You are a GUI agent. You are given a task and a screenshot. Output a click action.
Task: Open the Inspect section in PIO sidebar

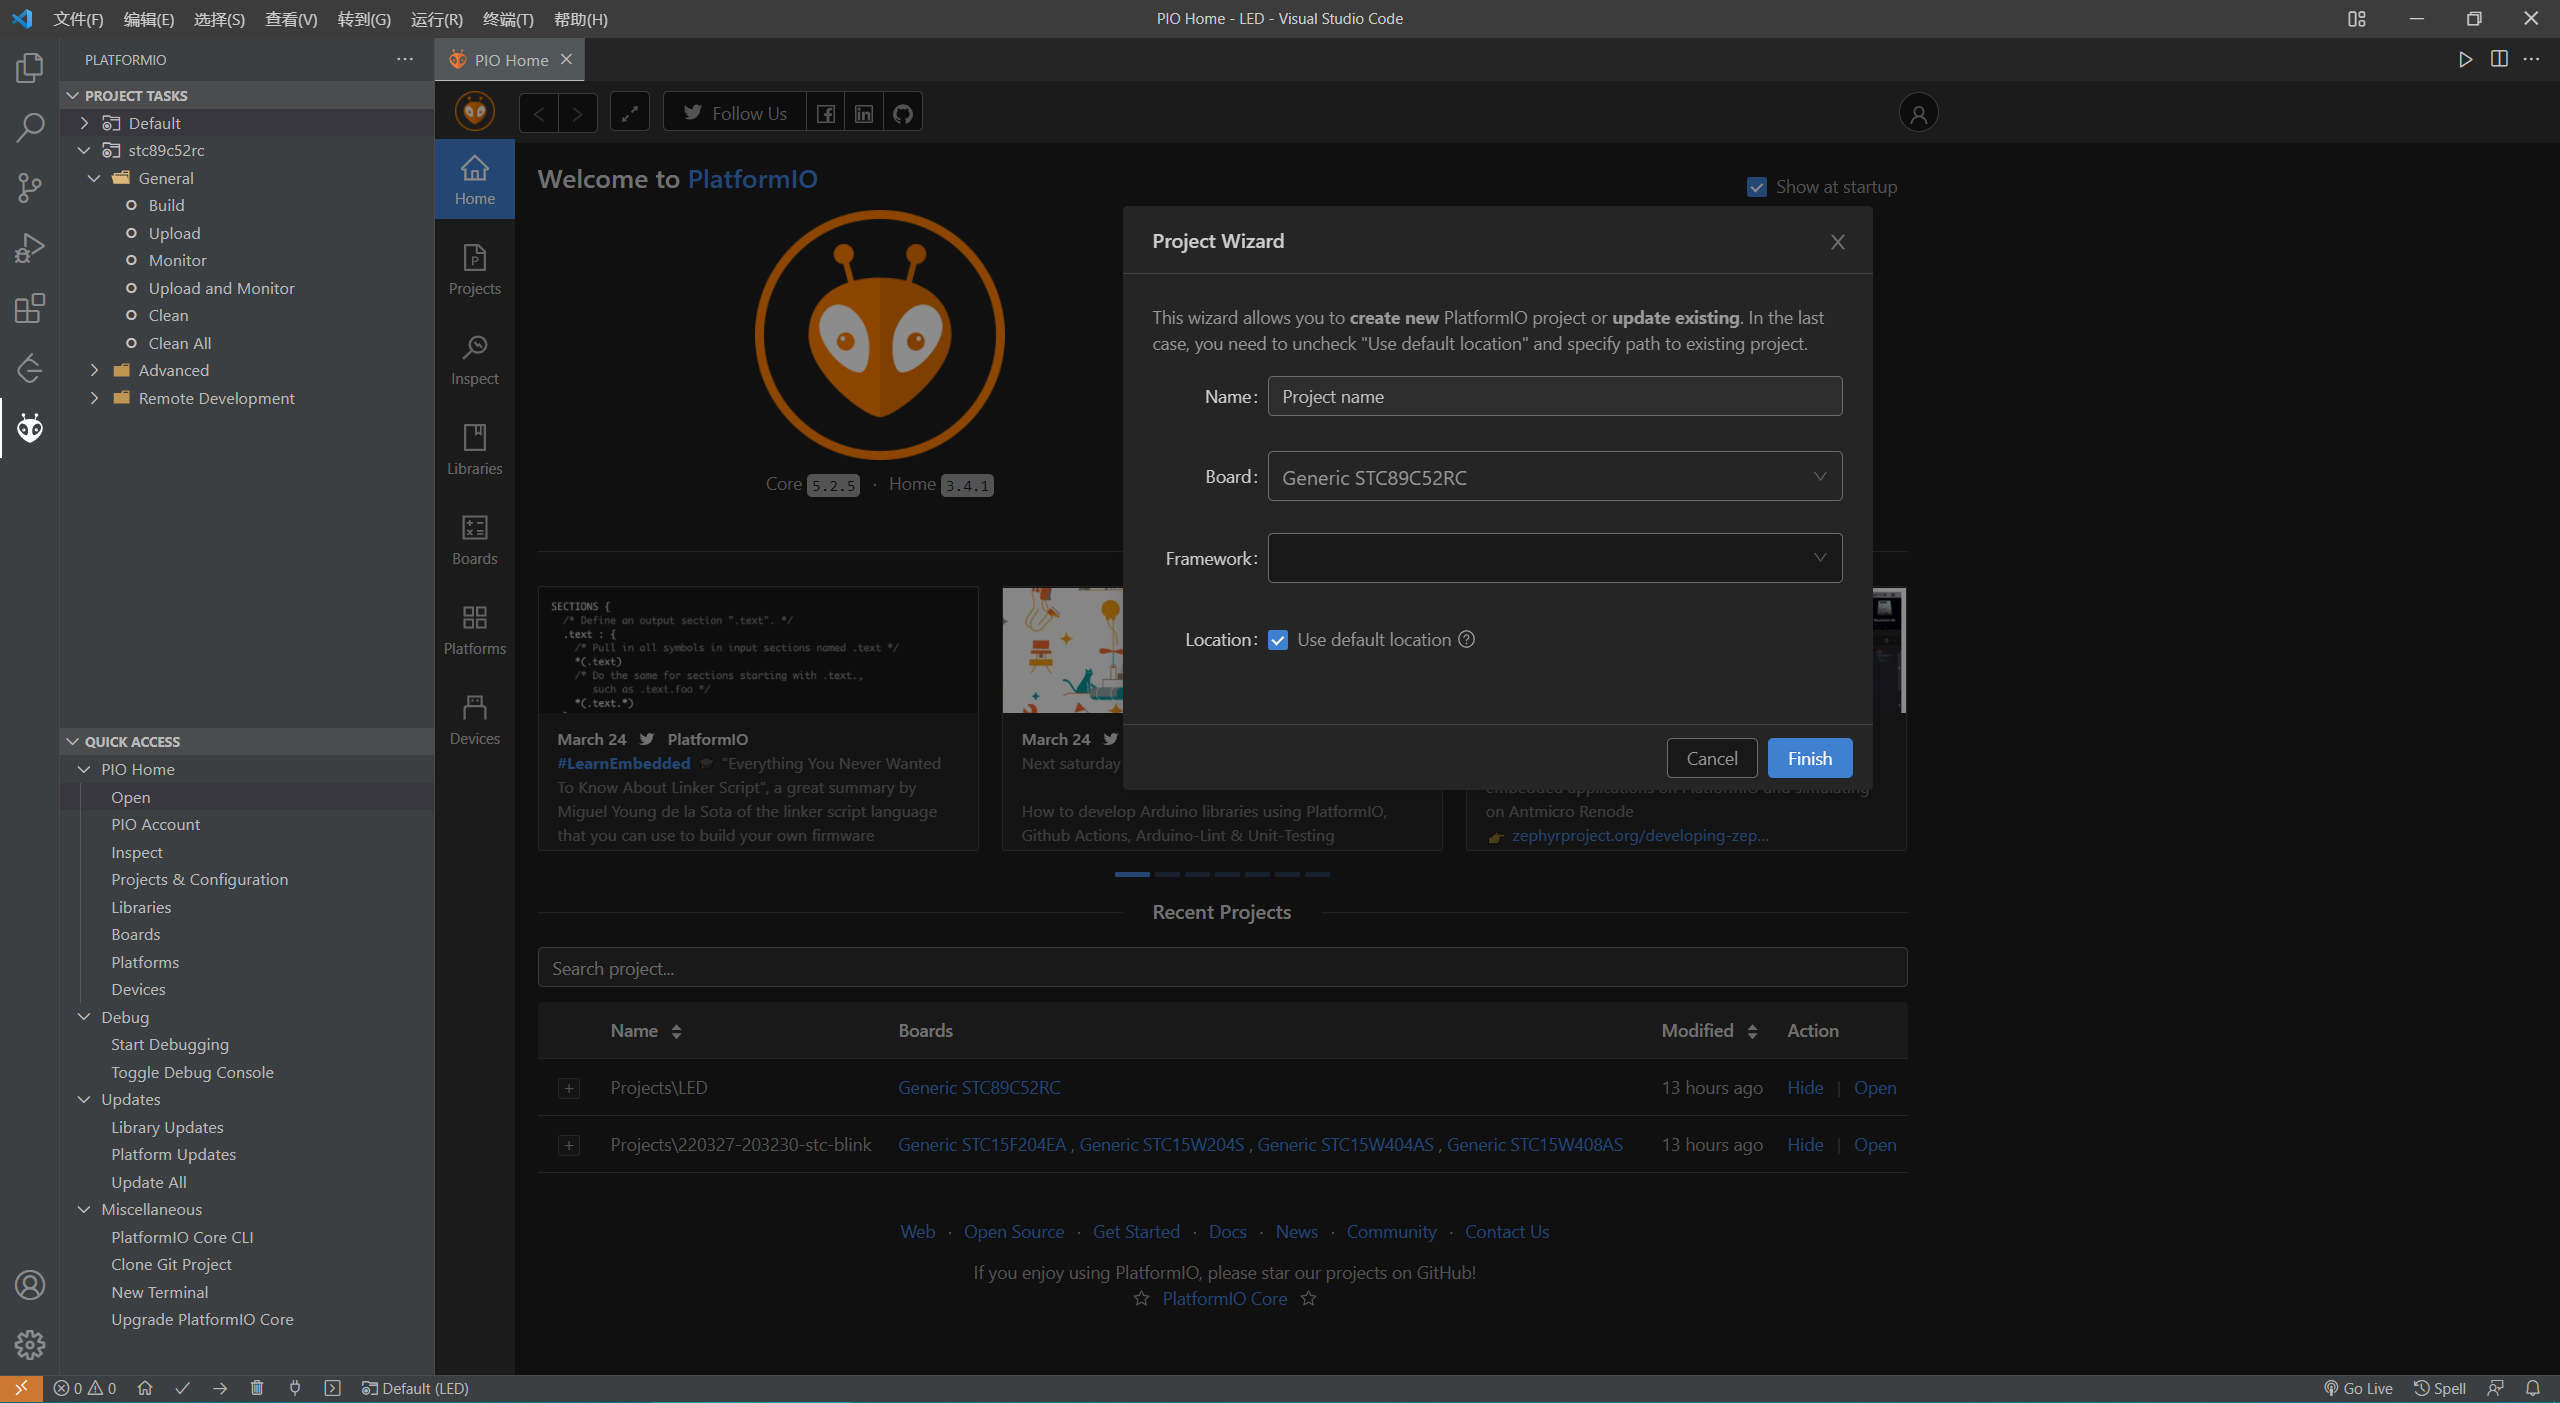point(475,360)
